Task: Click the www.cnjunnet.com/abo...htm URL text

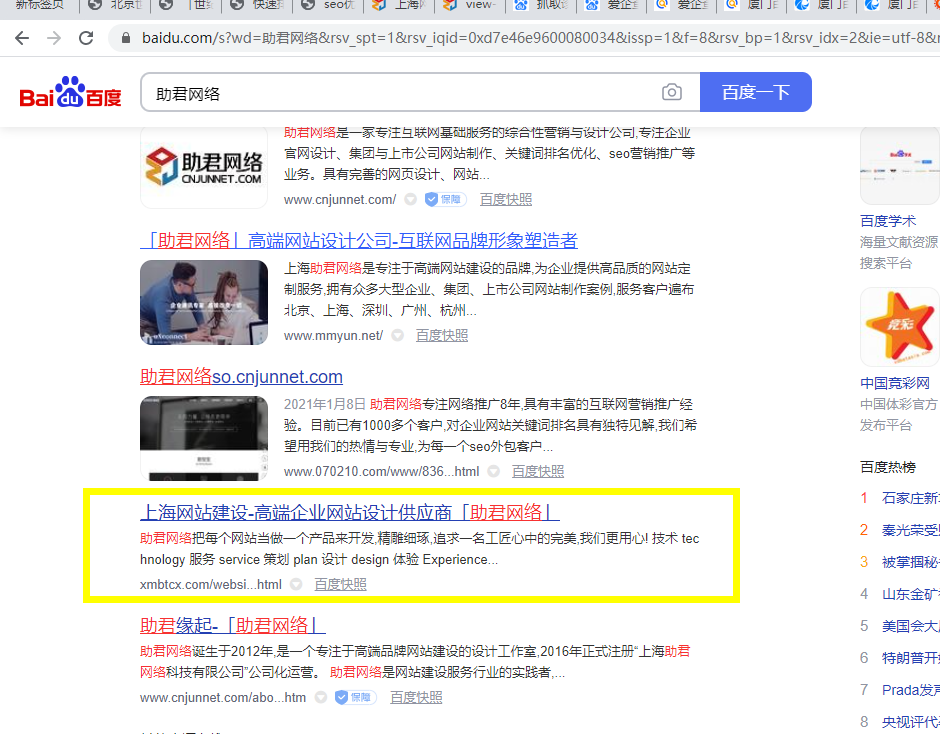Action: click(223, 698)
